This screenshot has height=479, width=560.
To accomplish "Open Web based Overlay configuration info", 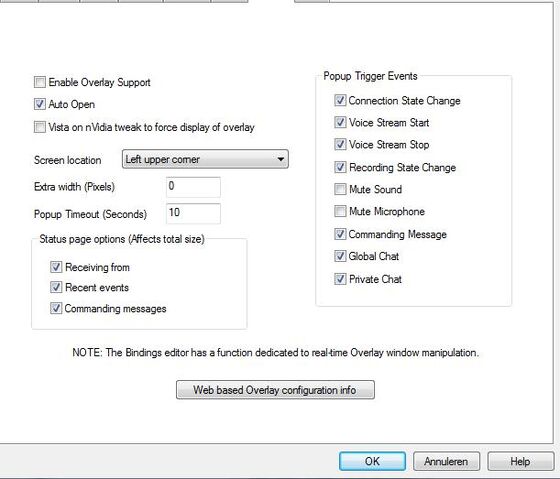I will click(275, 390).
